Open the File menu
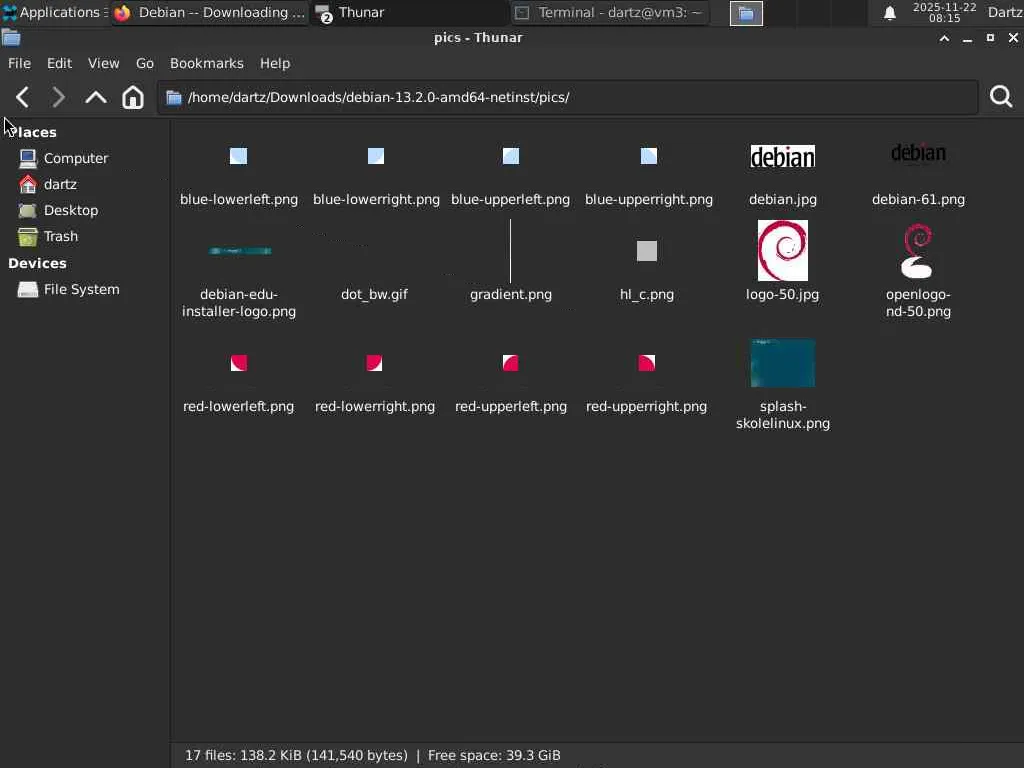The height and width of the screenshot is (768, 1024). [x=19, y=63]
